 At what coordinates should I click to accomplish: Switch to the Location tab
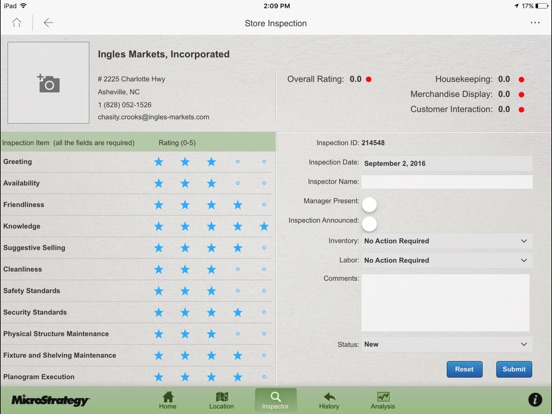[x=221, y=400]
